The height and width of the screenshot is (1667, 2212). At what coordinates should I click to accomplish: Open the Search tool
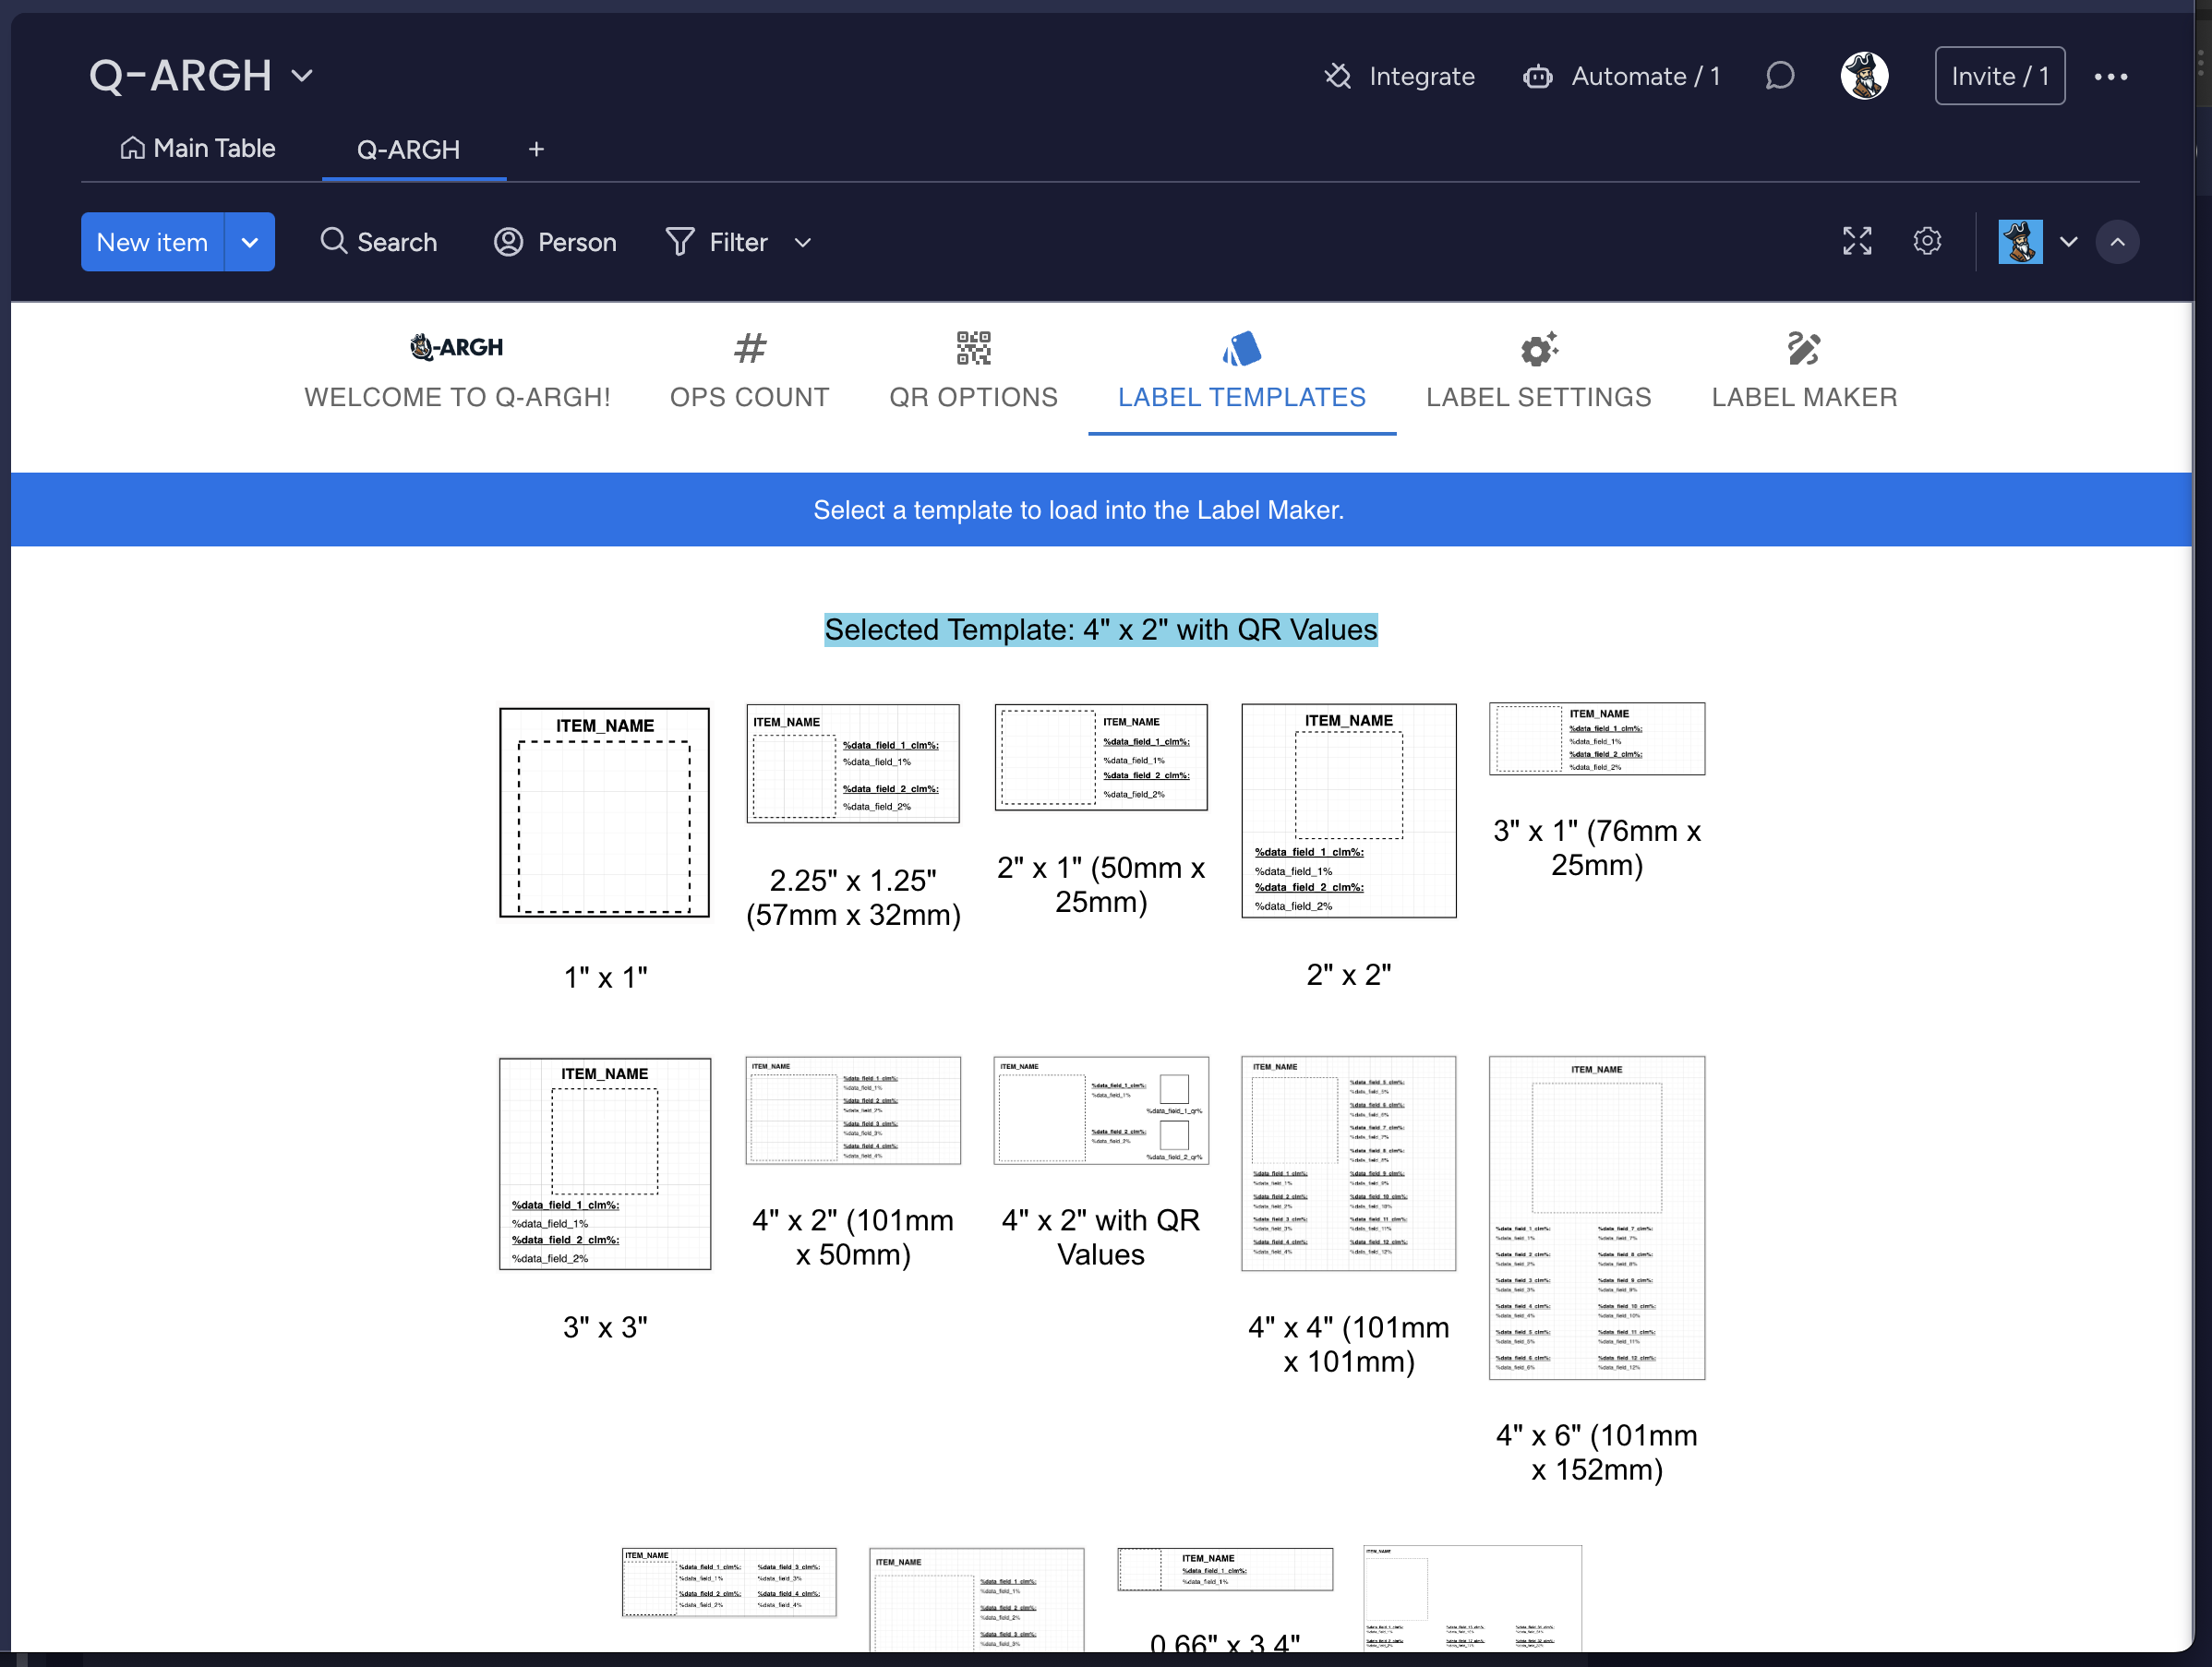click(378, 242)
